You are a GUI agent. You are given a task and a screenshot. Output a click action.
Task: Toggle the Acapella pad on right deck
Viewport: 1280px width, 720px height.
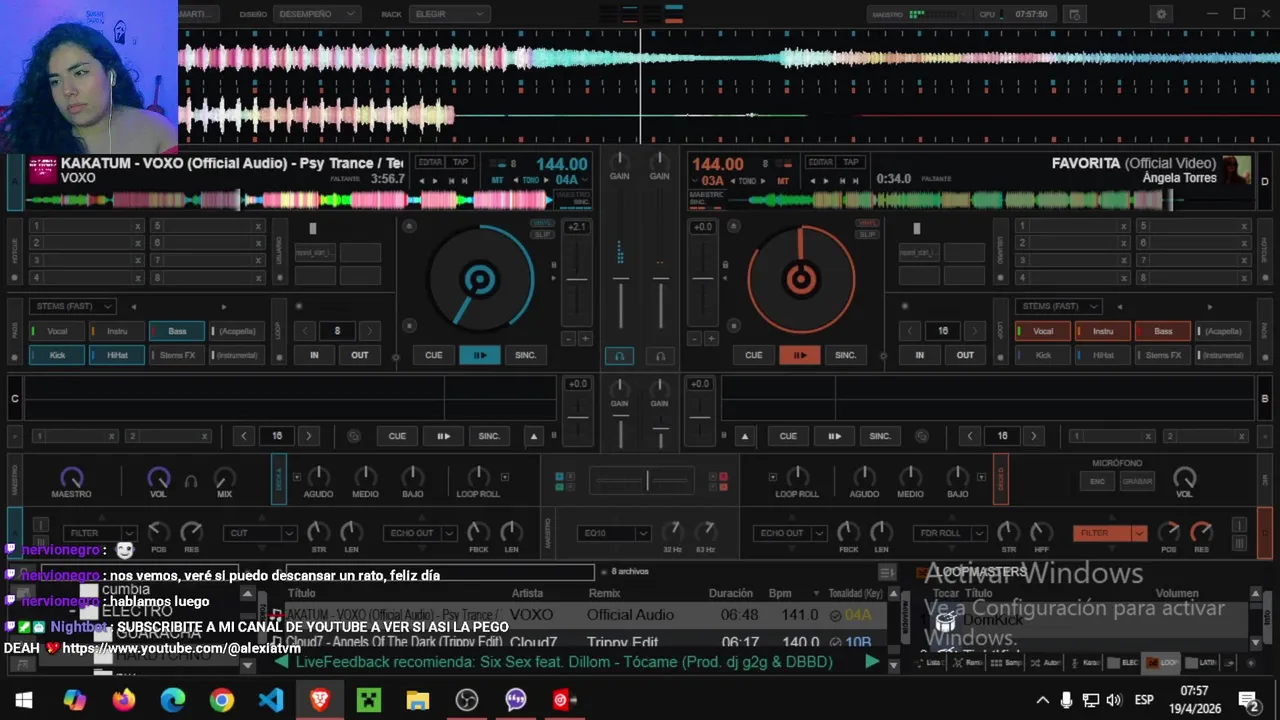pos(1223,331)
